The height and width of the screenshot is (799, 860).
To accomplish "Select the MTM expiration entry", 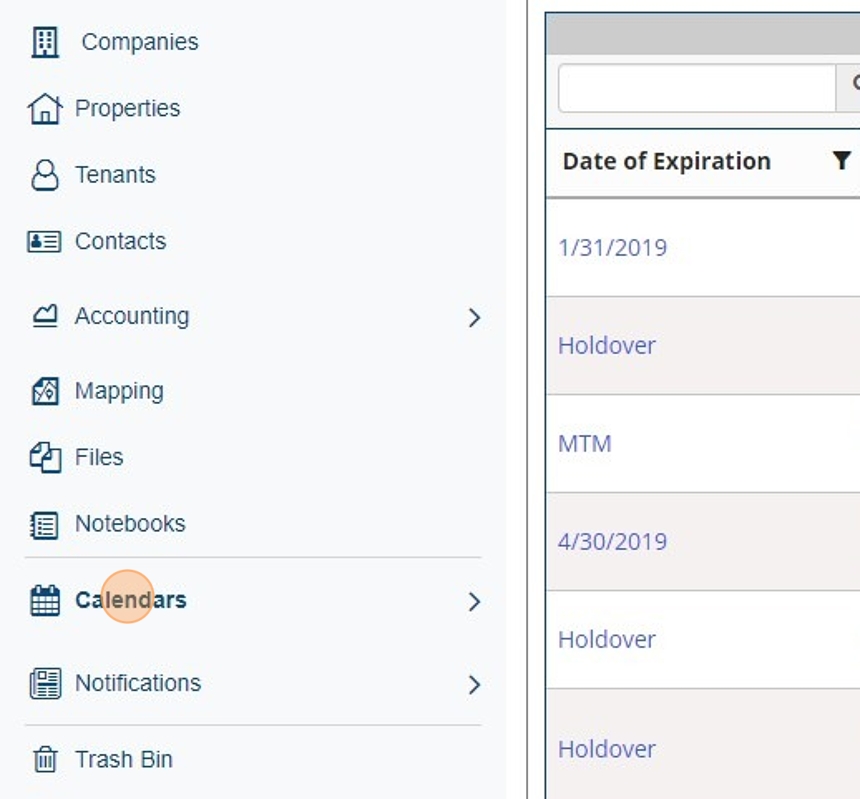I will point(584,443).
